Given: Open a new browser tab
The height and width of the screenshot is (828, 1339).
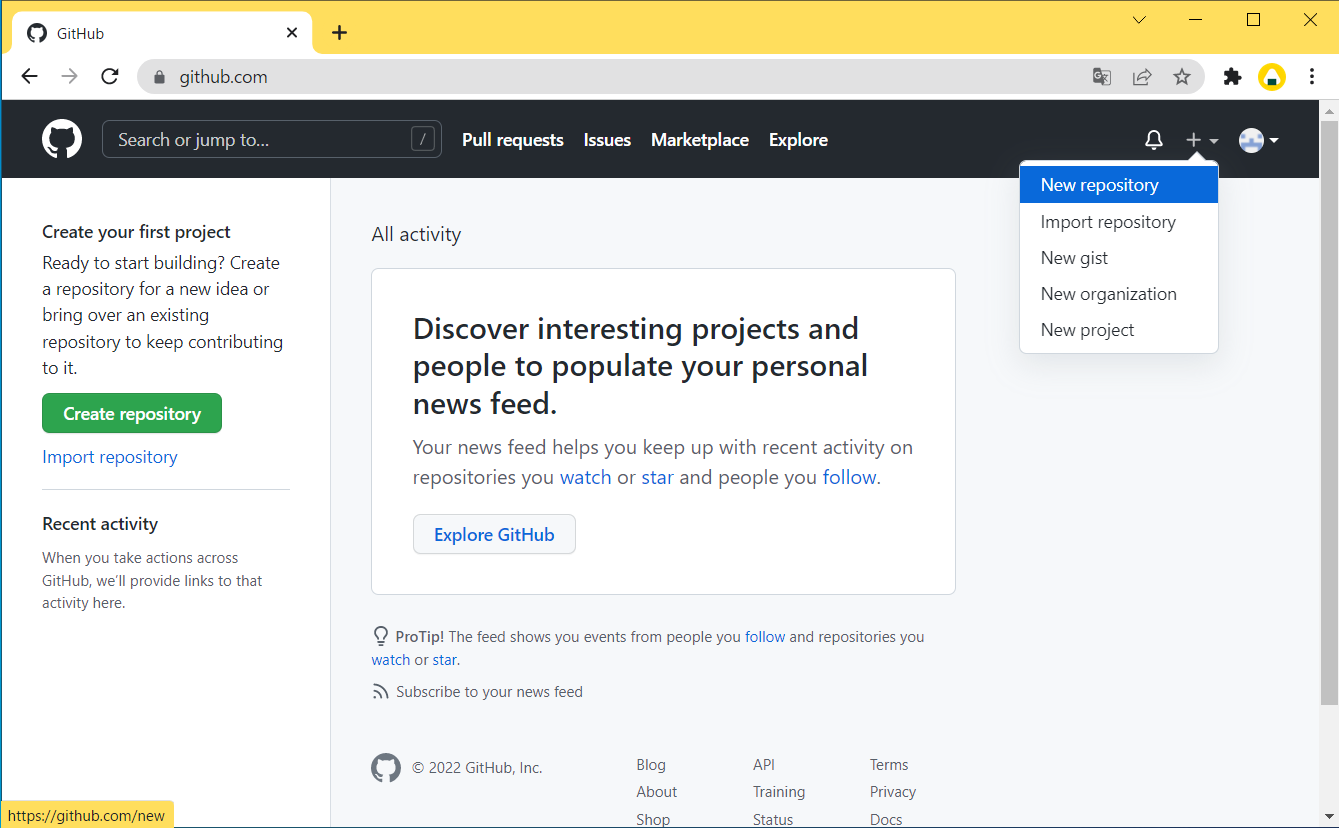Looking at the screenshot, I should [340, 33].
